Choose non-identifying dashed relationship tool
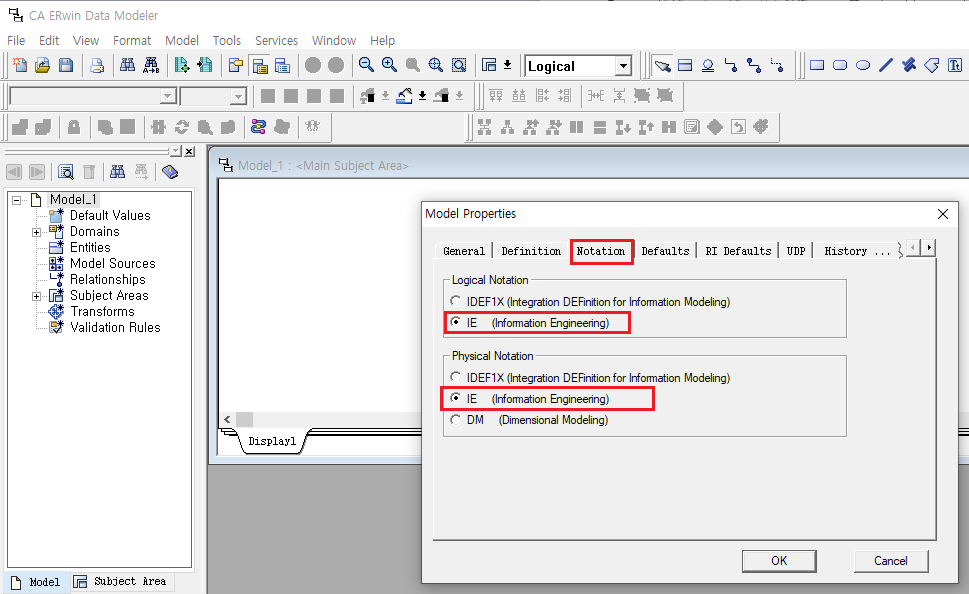Screen dimensions: 969x594 click(x=777, y=65)
